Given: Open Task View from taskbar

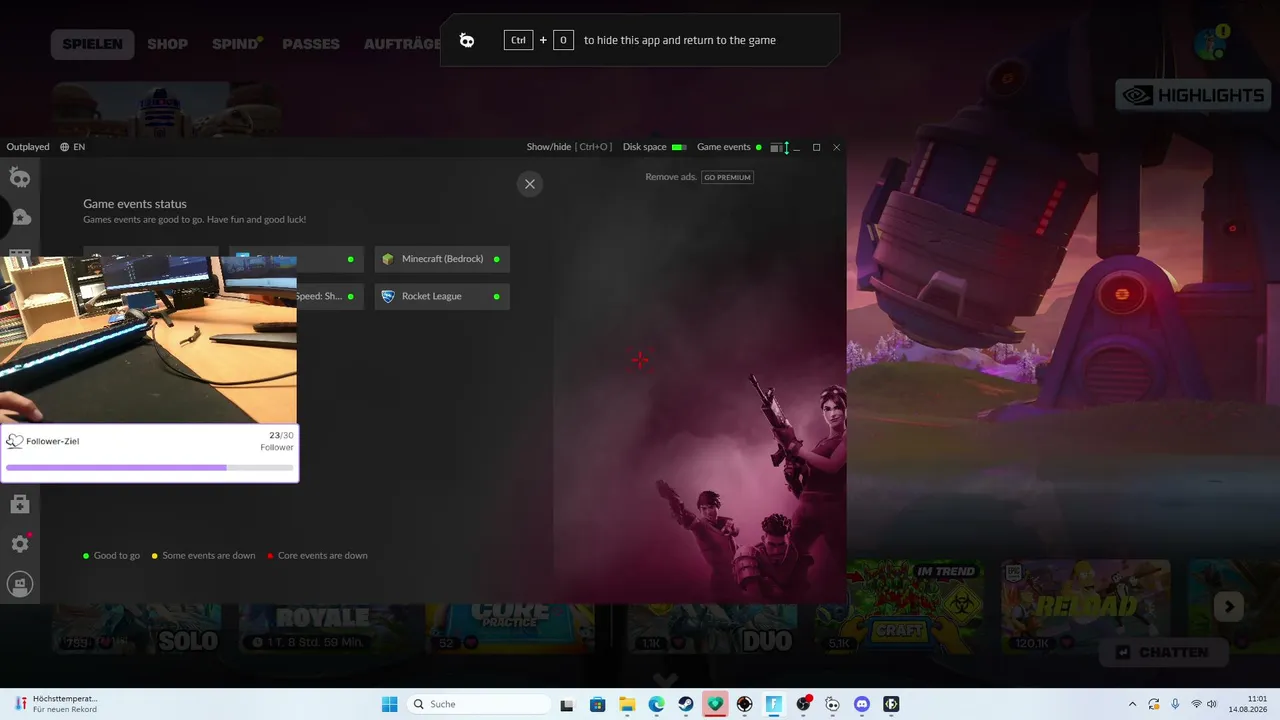Looking at the screenshot, I should [567, 704].
